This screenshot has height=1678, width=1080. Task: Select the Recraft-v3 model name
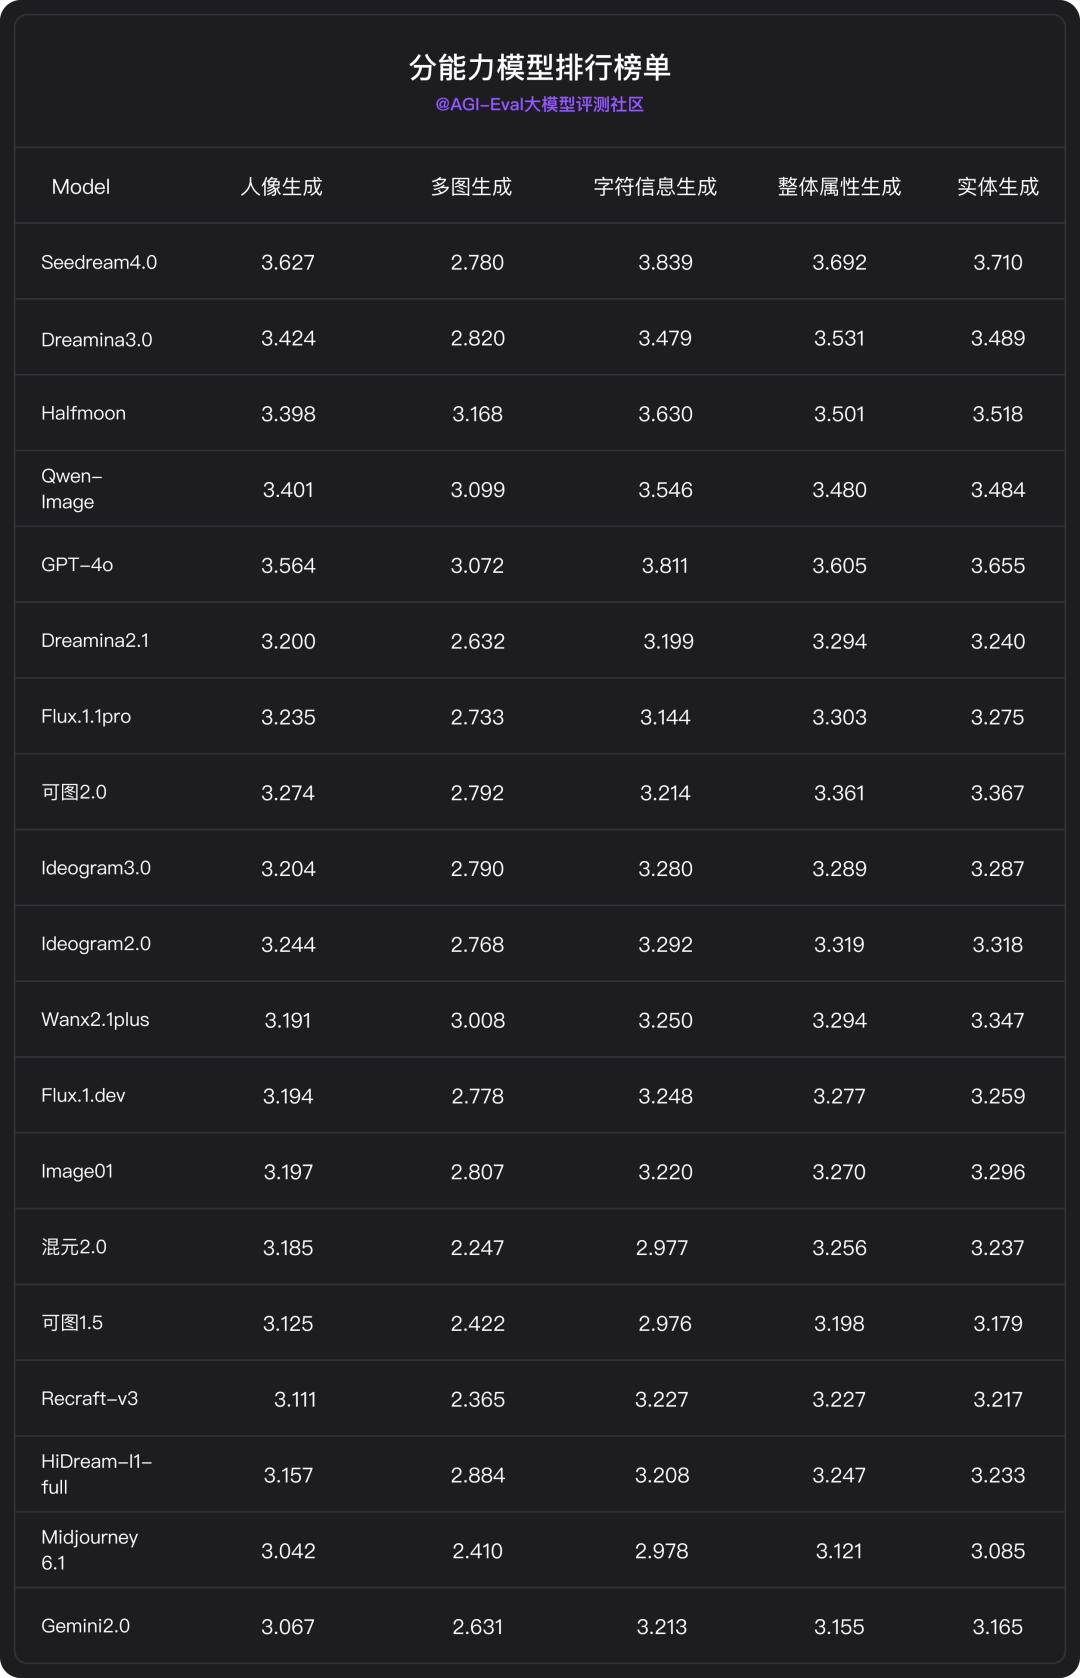[89, 1399]
